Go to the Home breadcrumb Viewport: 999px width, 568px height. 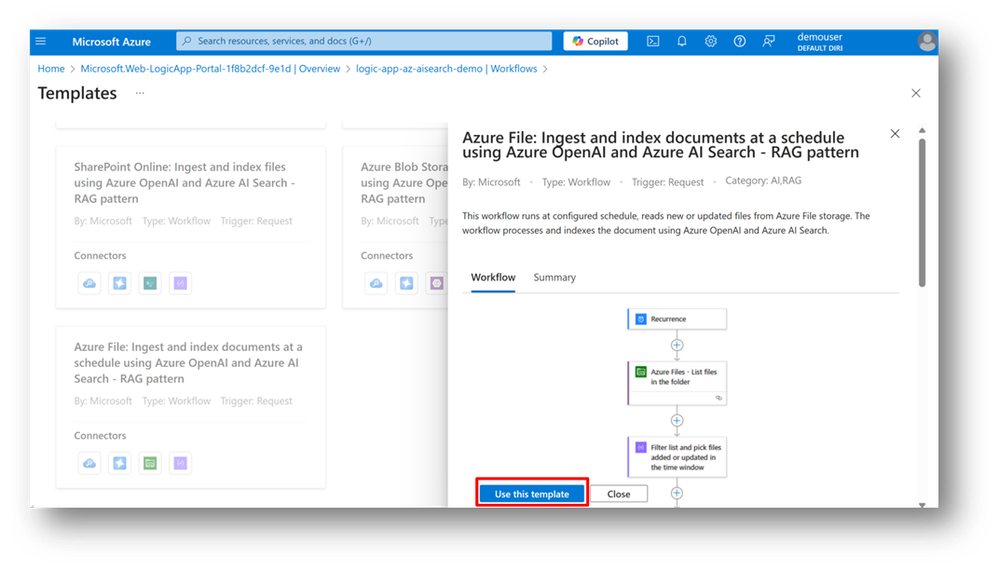[51, 69]
